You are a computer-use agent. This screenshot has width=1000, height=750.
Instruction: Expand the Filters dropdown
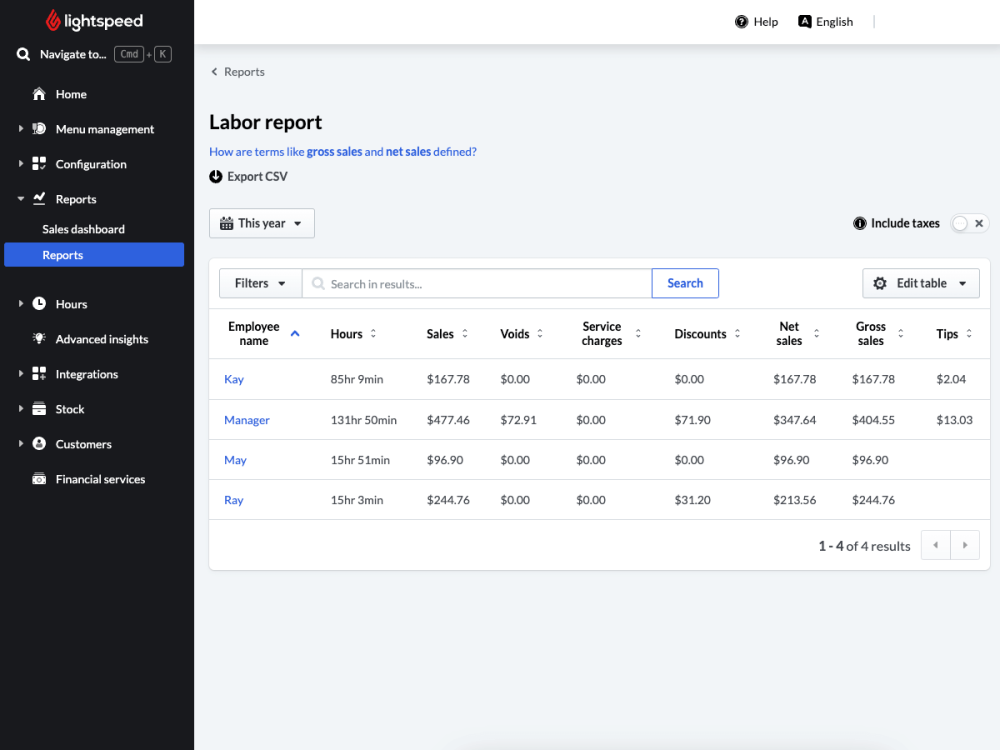tap(259, 283)
